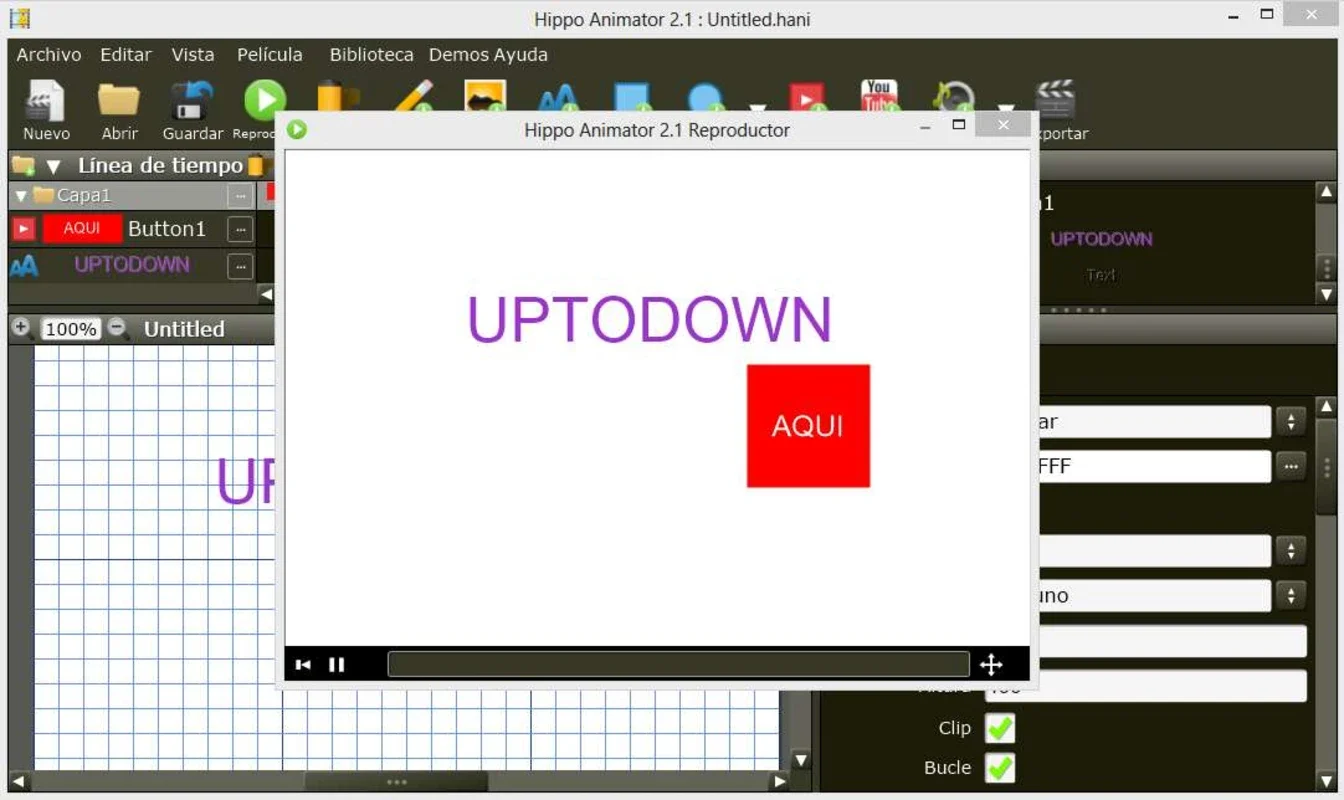Screen dimensions: 1344x800
Task: Click the color value field ending FFF
Action: [1154, 466]
